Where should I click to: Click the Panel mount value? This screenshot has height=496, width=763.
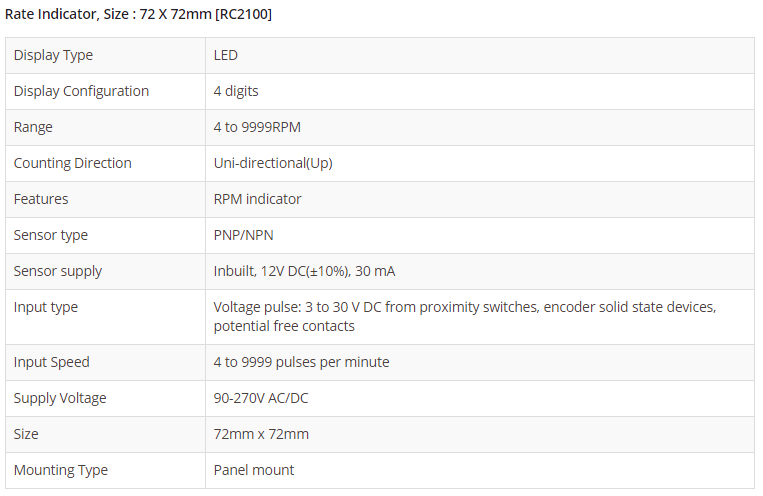(254, 470)
